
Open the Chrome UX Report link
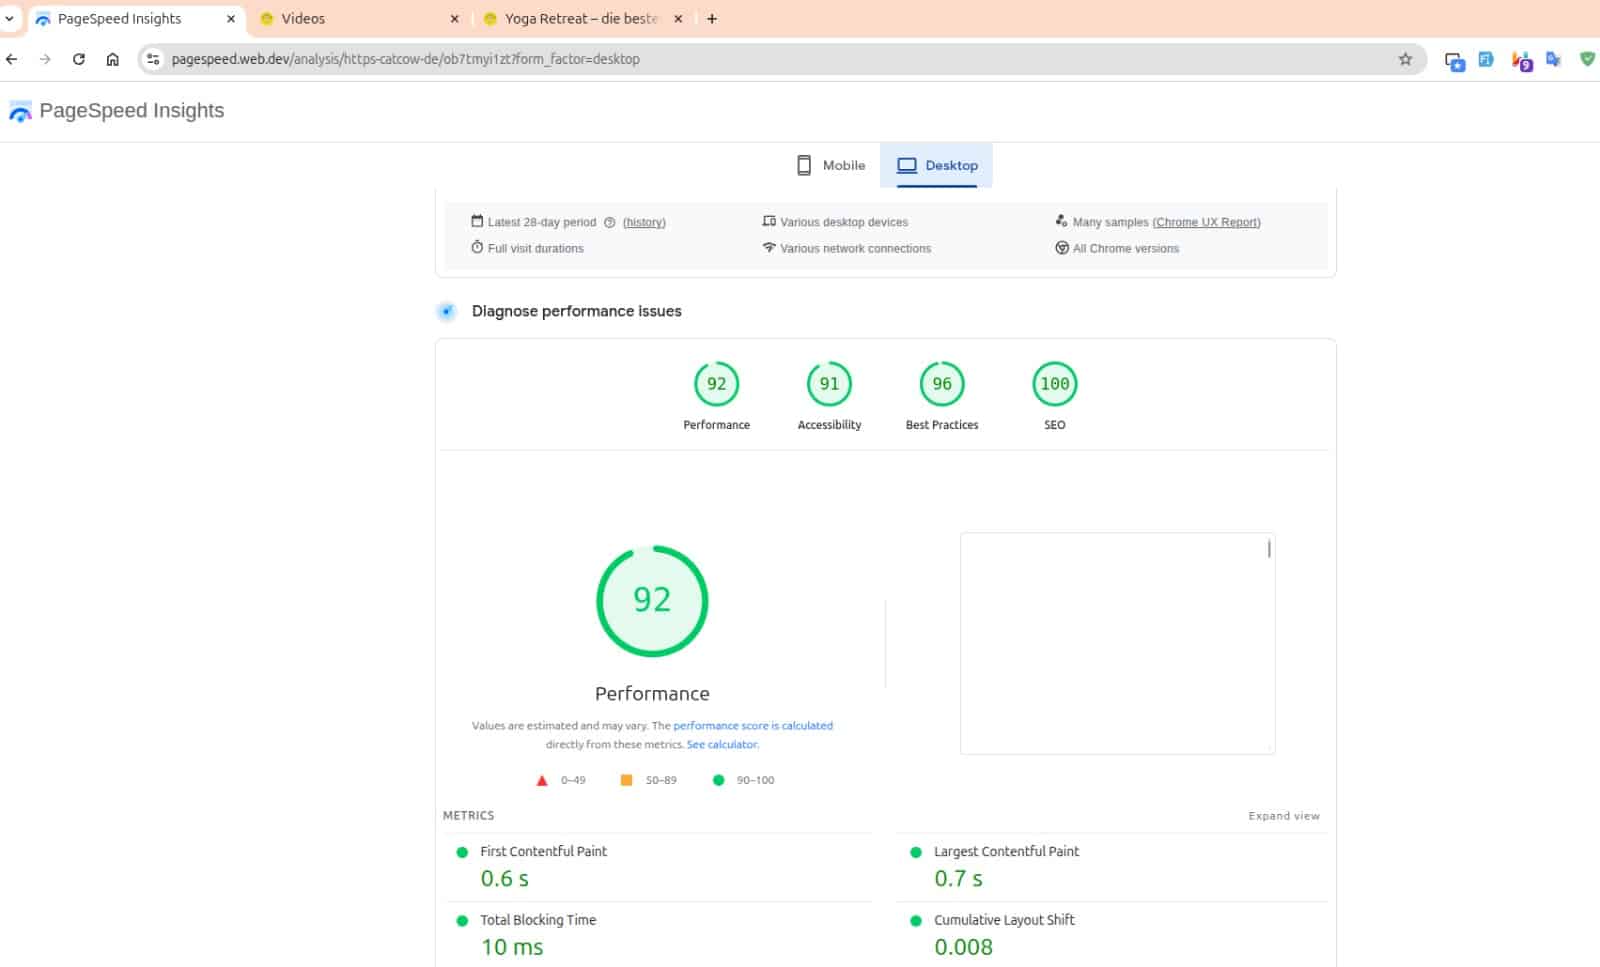(1206, 222)
